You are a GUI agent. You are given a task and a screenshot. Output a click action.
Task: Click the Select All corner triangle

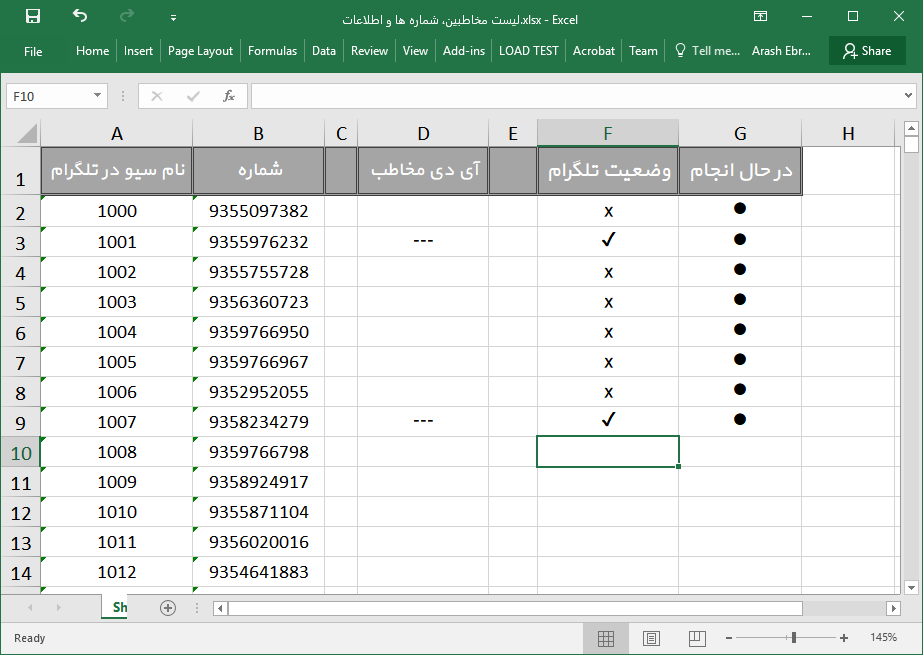[x=27, y=133]
